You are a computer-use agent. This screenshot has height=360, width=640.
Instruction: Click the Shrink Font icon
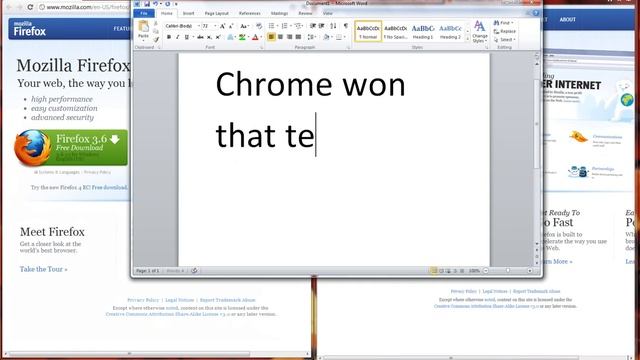click(231, 26)
